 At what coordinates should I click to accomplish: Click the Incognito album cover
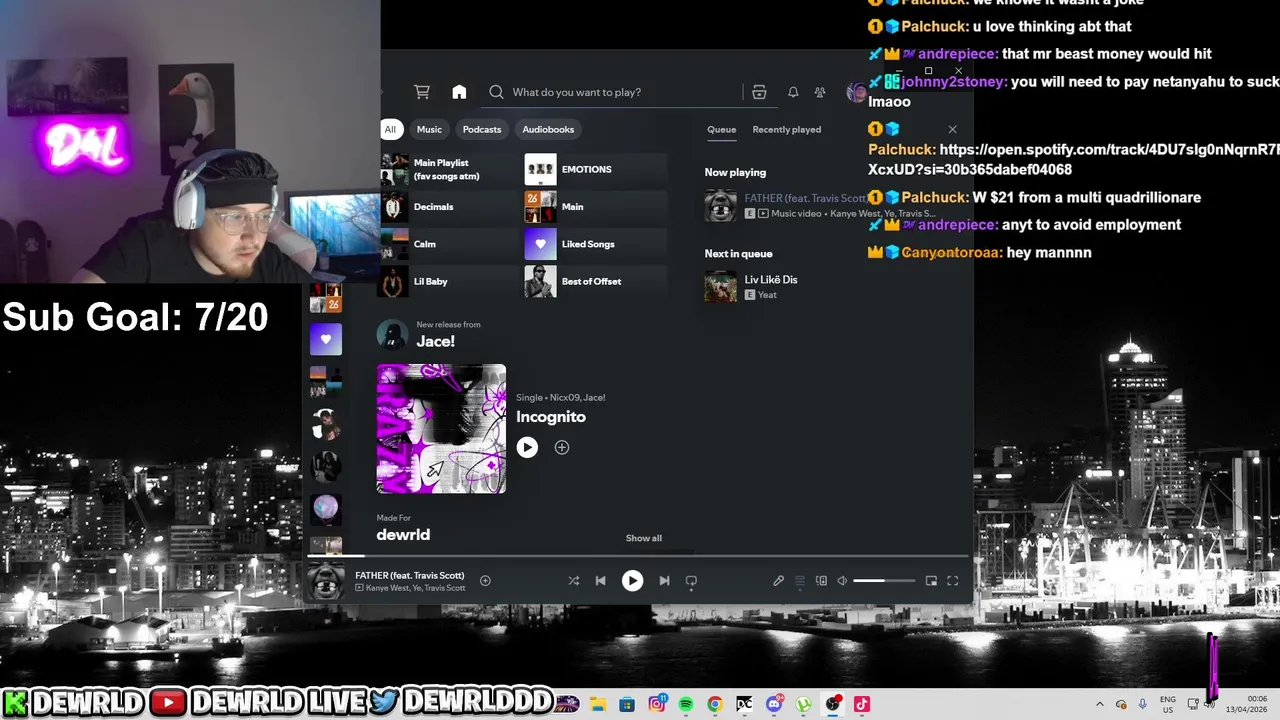coord(441,429)
